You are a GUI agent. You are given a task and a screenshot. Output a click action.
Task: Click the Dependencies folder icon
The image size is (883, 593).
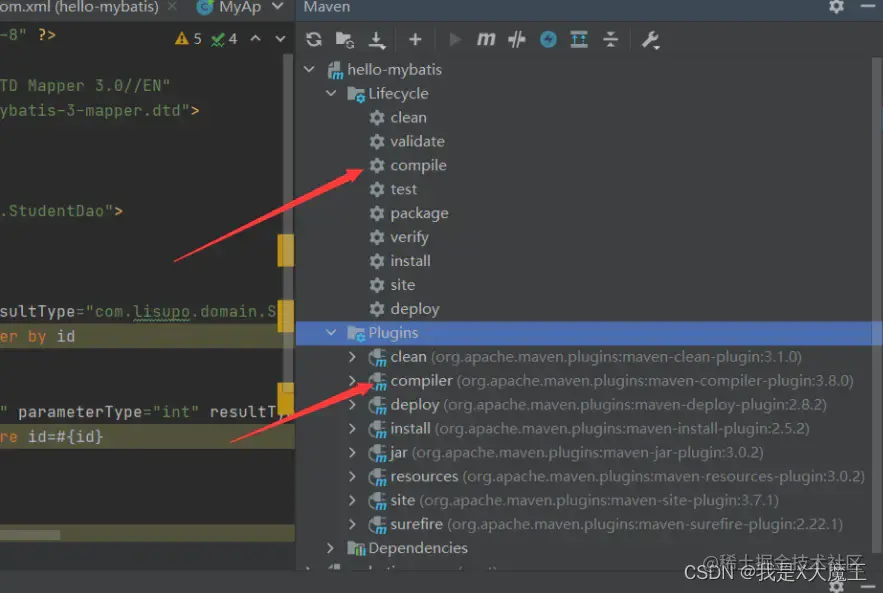pyautogui.click(x=356, y=548)
